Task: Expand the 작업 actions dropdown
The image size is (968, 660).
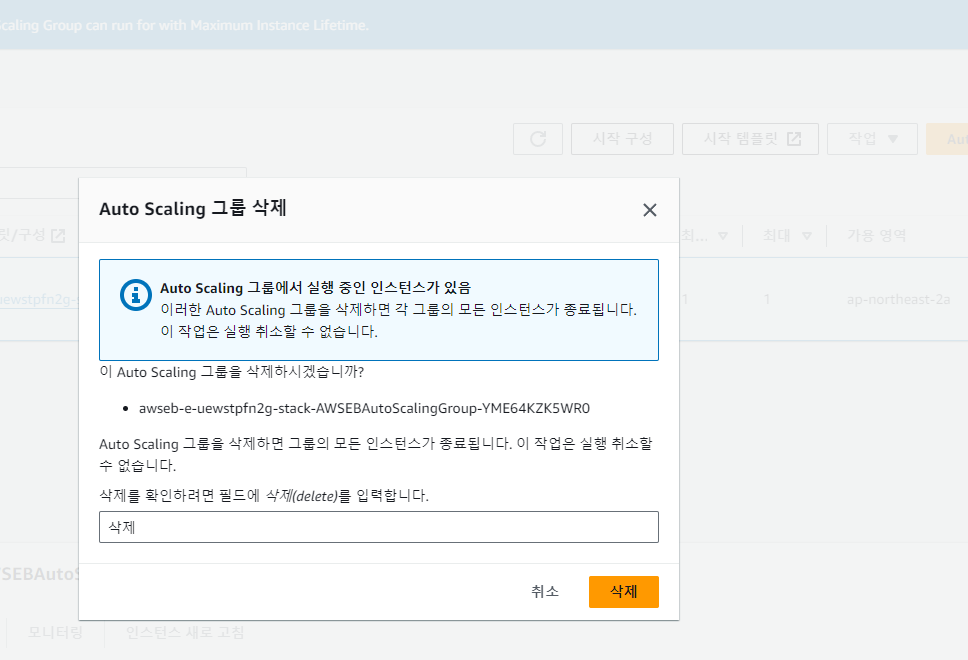Action: (x=872, y=139)
